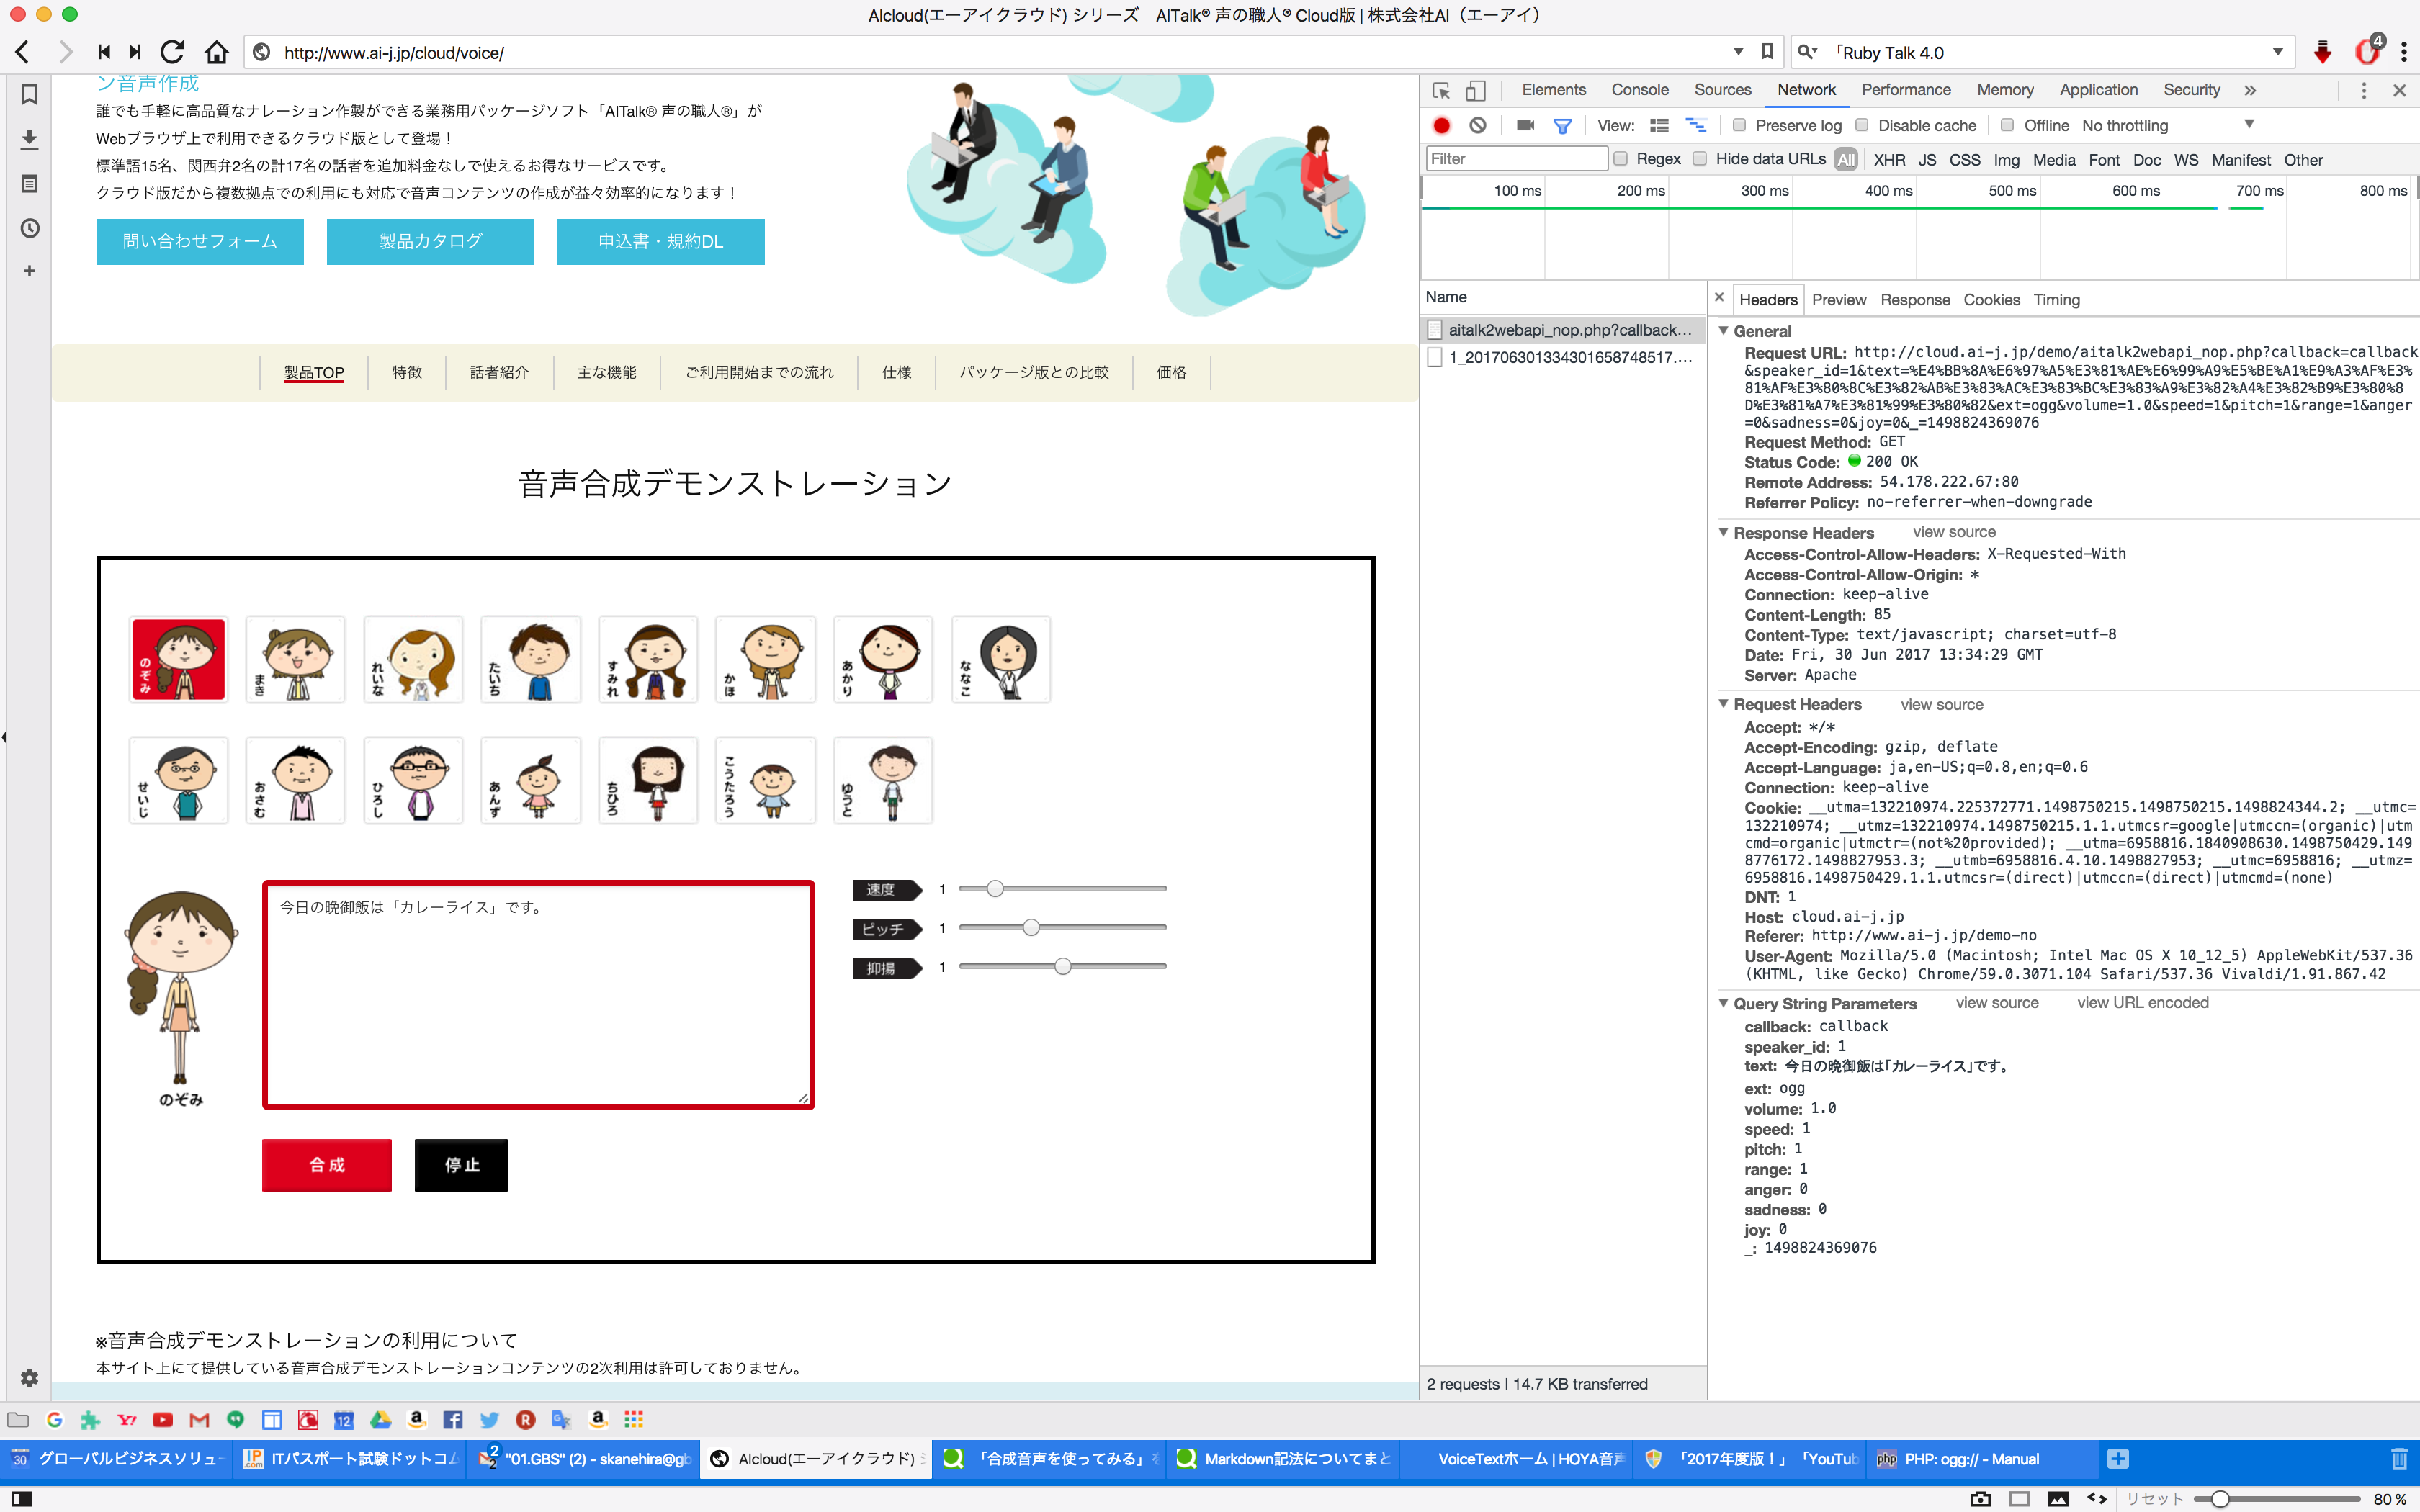The width and height of the screenshot is (2420, 1512).
Task: Clear the network log
Action: click(x=1478, y=125)
